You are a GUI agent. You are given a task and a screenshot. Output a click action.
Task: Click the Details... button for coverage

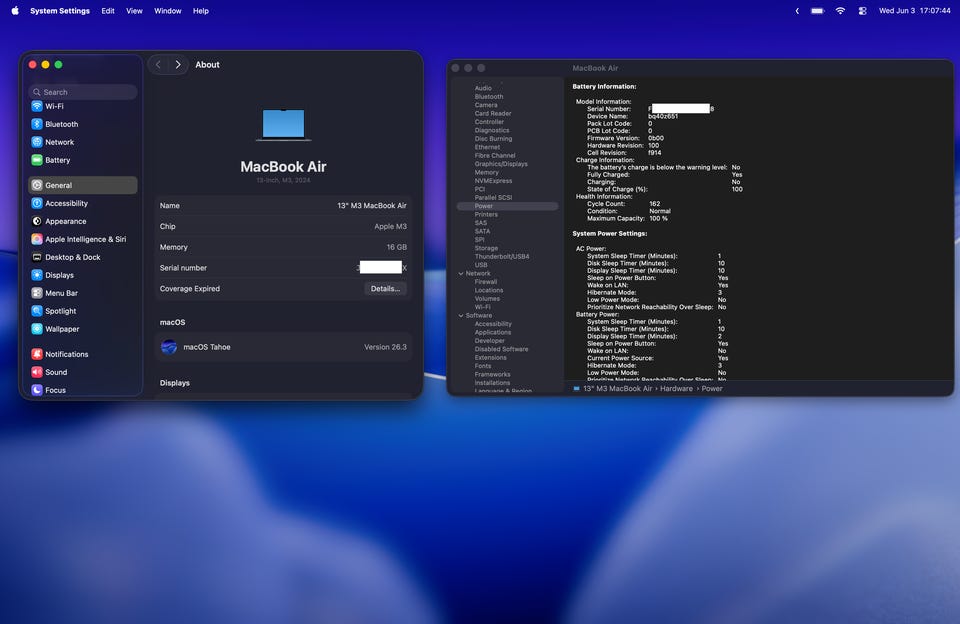tap(385, 288)
